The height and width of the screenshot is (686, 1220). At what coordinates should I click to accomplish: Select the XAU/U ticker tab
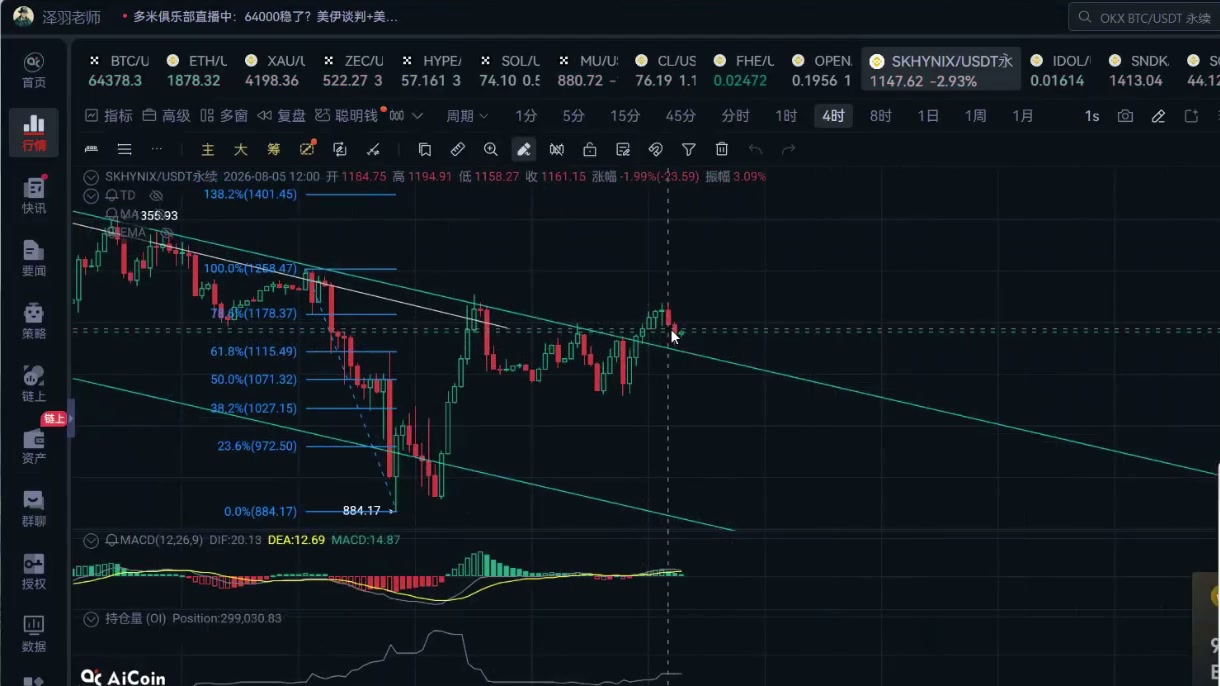coord(274,70)
